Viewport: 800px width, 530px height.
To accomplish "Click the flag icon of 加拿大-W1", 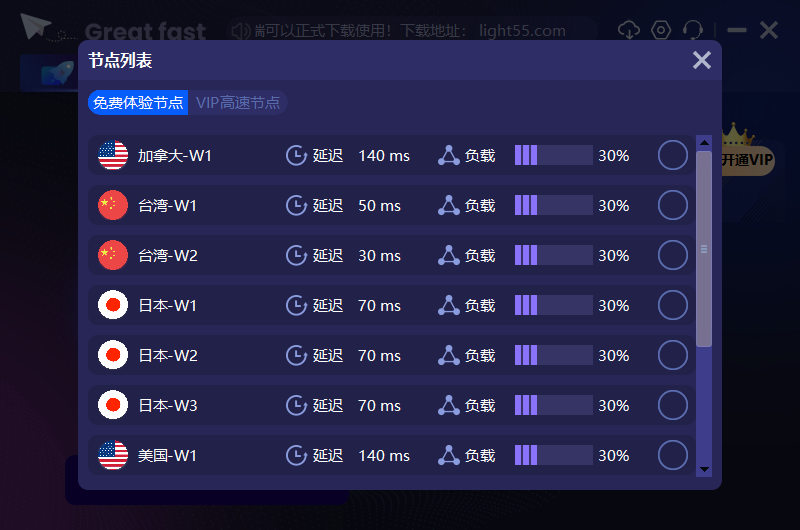I will coord(113,155).
